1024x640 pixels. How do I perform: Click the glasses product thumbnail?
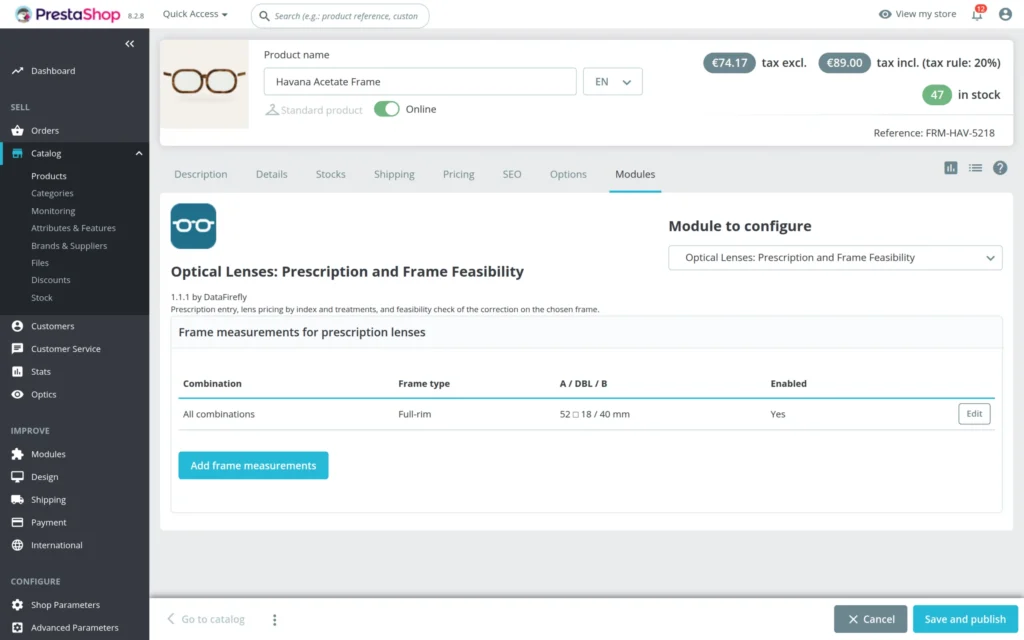(x=204, y=84)
